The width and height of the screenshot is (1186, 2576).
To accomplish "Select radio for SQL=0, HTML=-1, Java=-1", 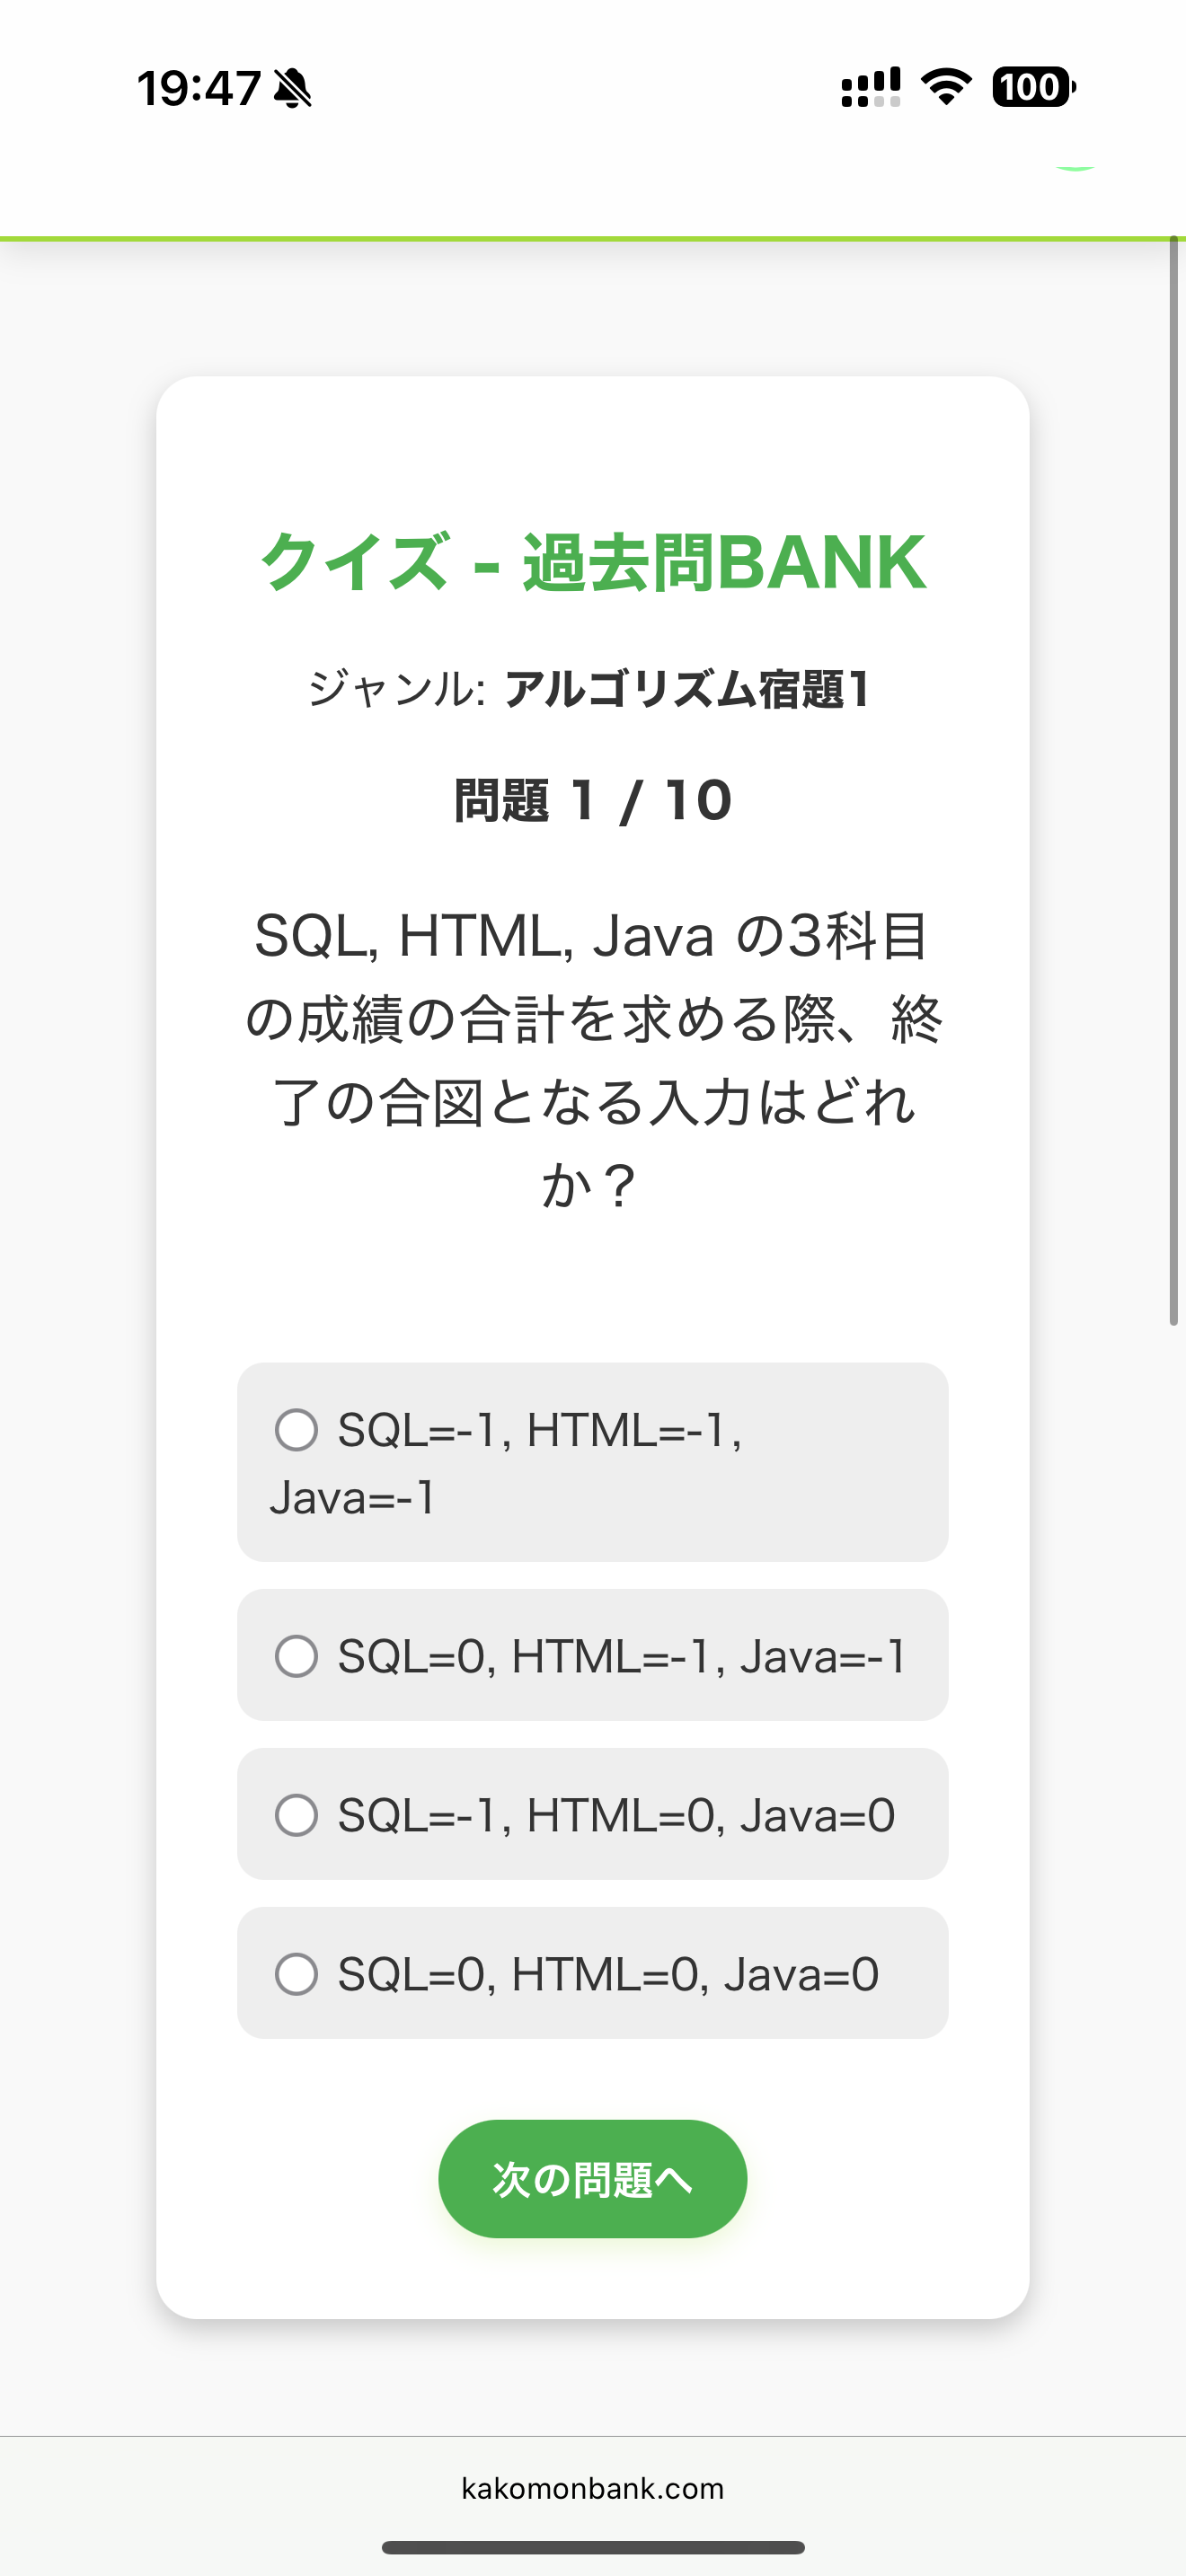I will coord(297,1656).
